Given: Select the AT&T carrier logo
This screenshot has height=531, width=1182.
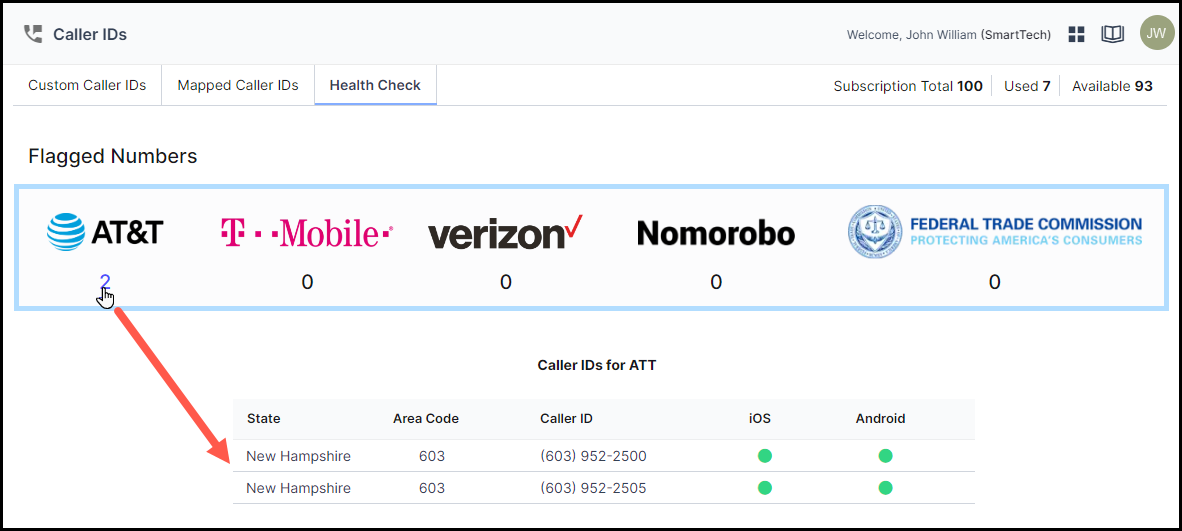Looking at the screenshot, I should (105, 232).
